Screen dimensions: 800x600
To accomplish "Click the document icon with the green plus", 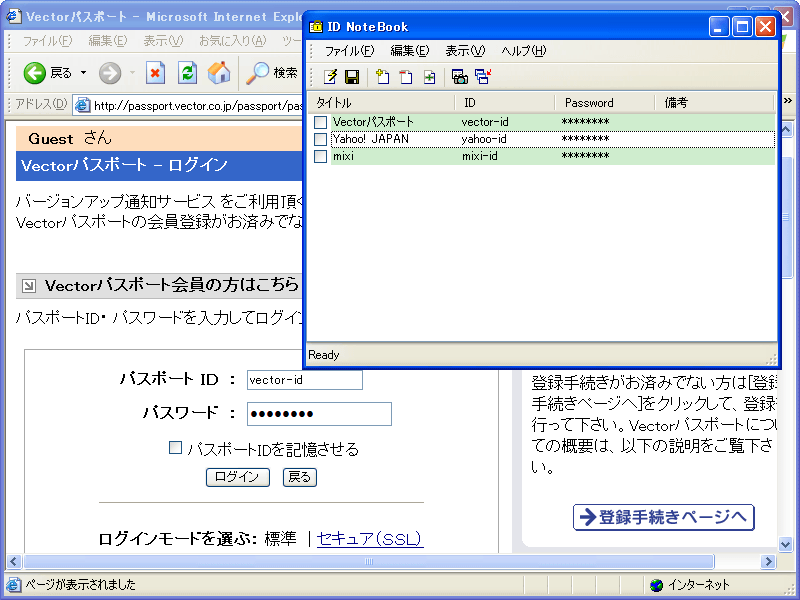I will click(x=429, y=77).
